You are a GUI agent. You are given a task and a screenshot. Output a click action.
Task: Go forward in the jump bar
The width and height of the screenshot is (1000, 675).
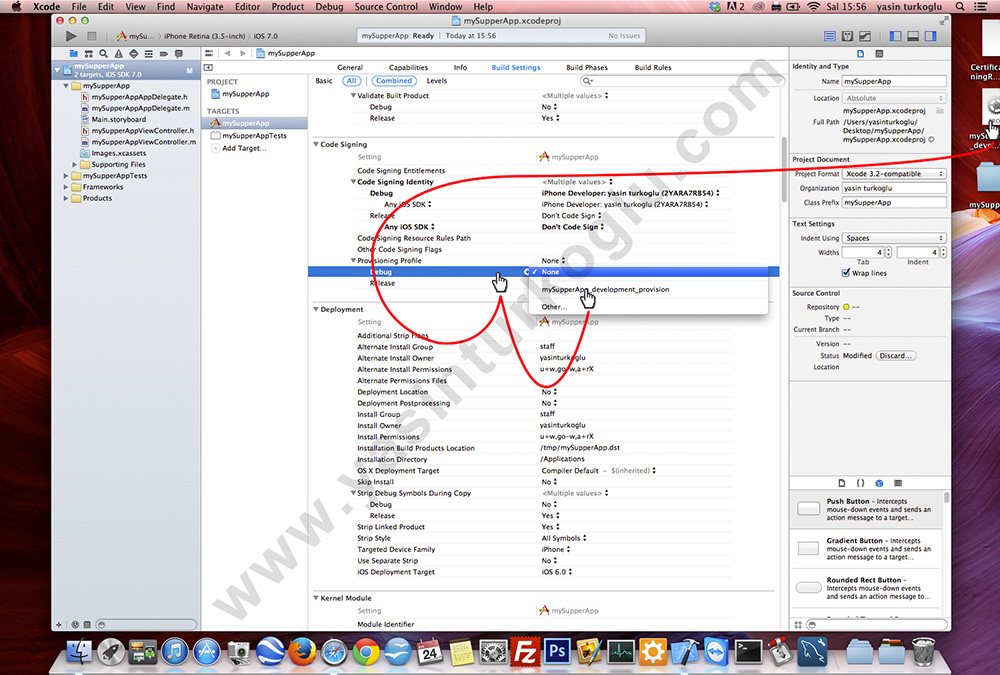(x=243, y=54)
